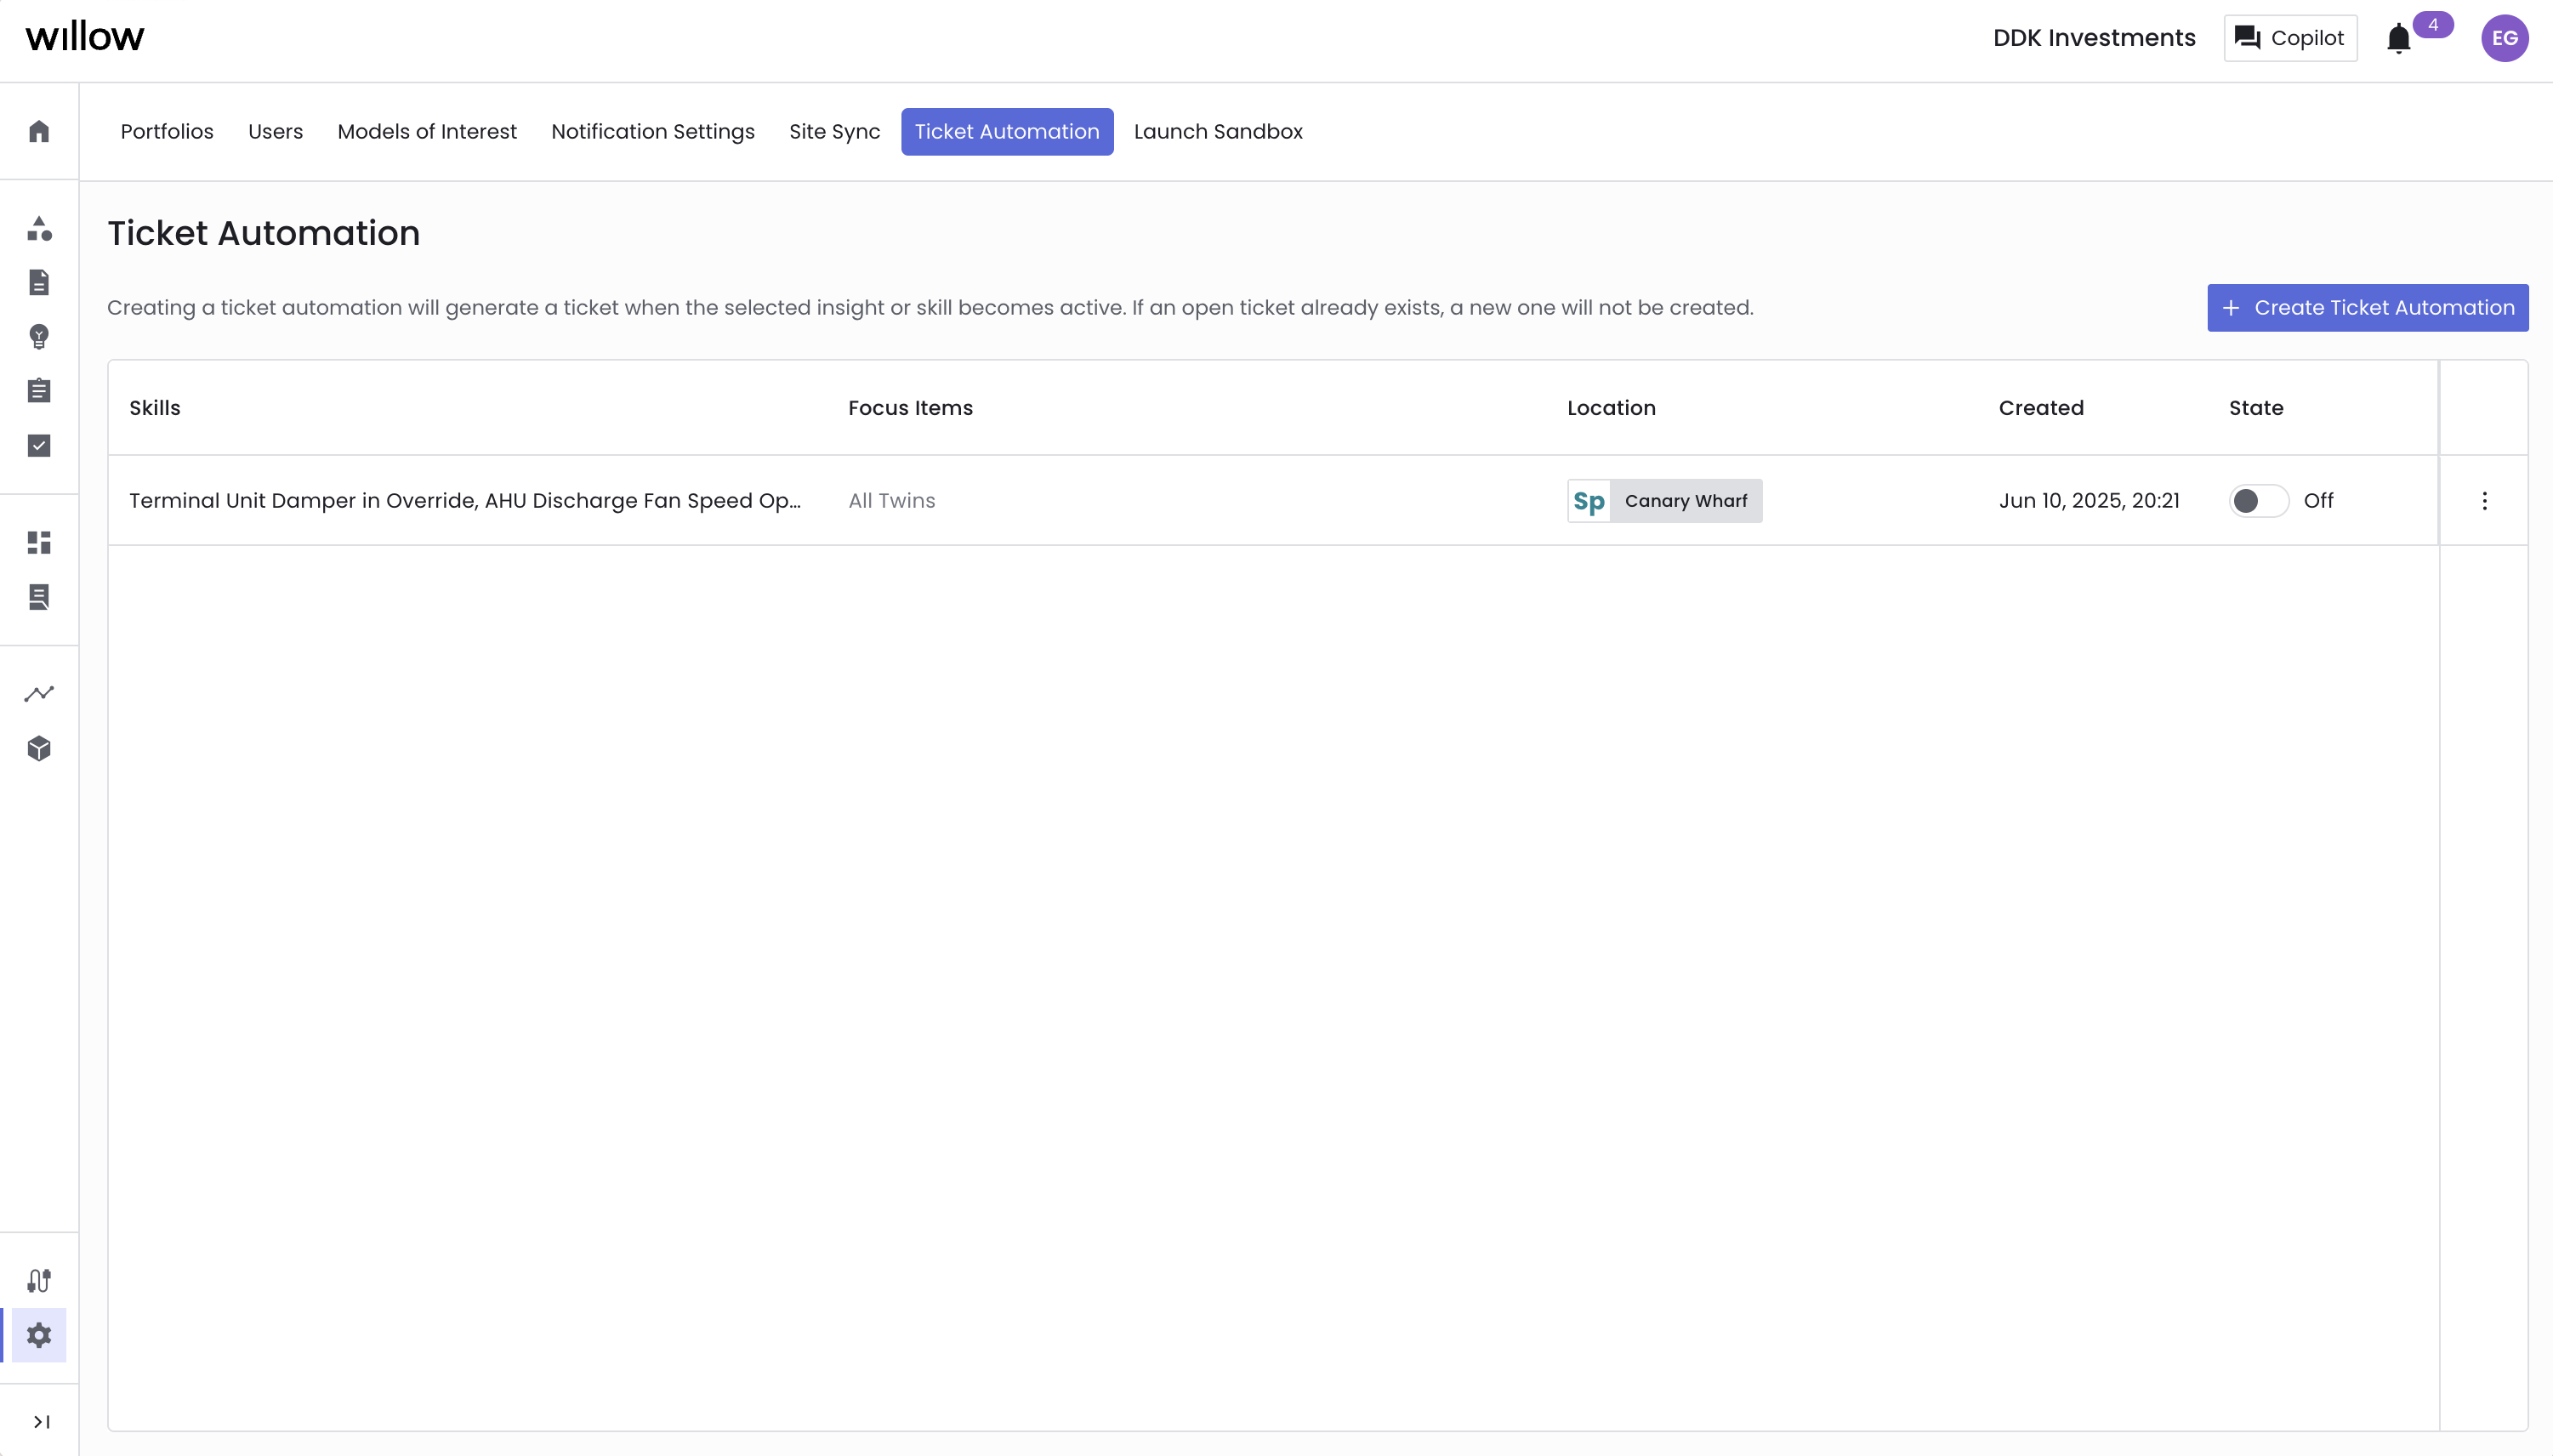Open the EG user avatar menu
This screenshot has width=2553, height=1456.
[x=2505, y=38]
